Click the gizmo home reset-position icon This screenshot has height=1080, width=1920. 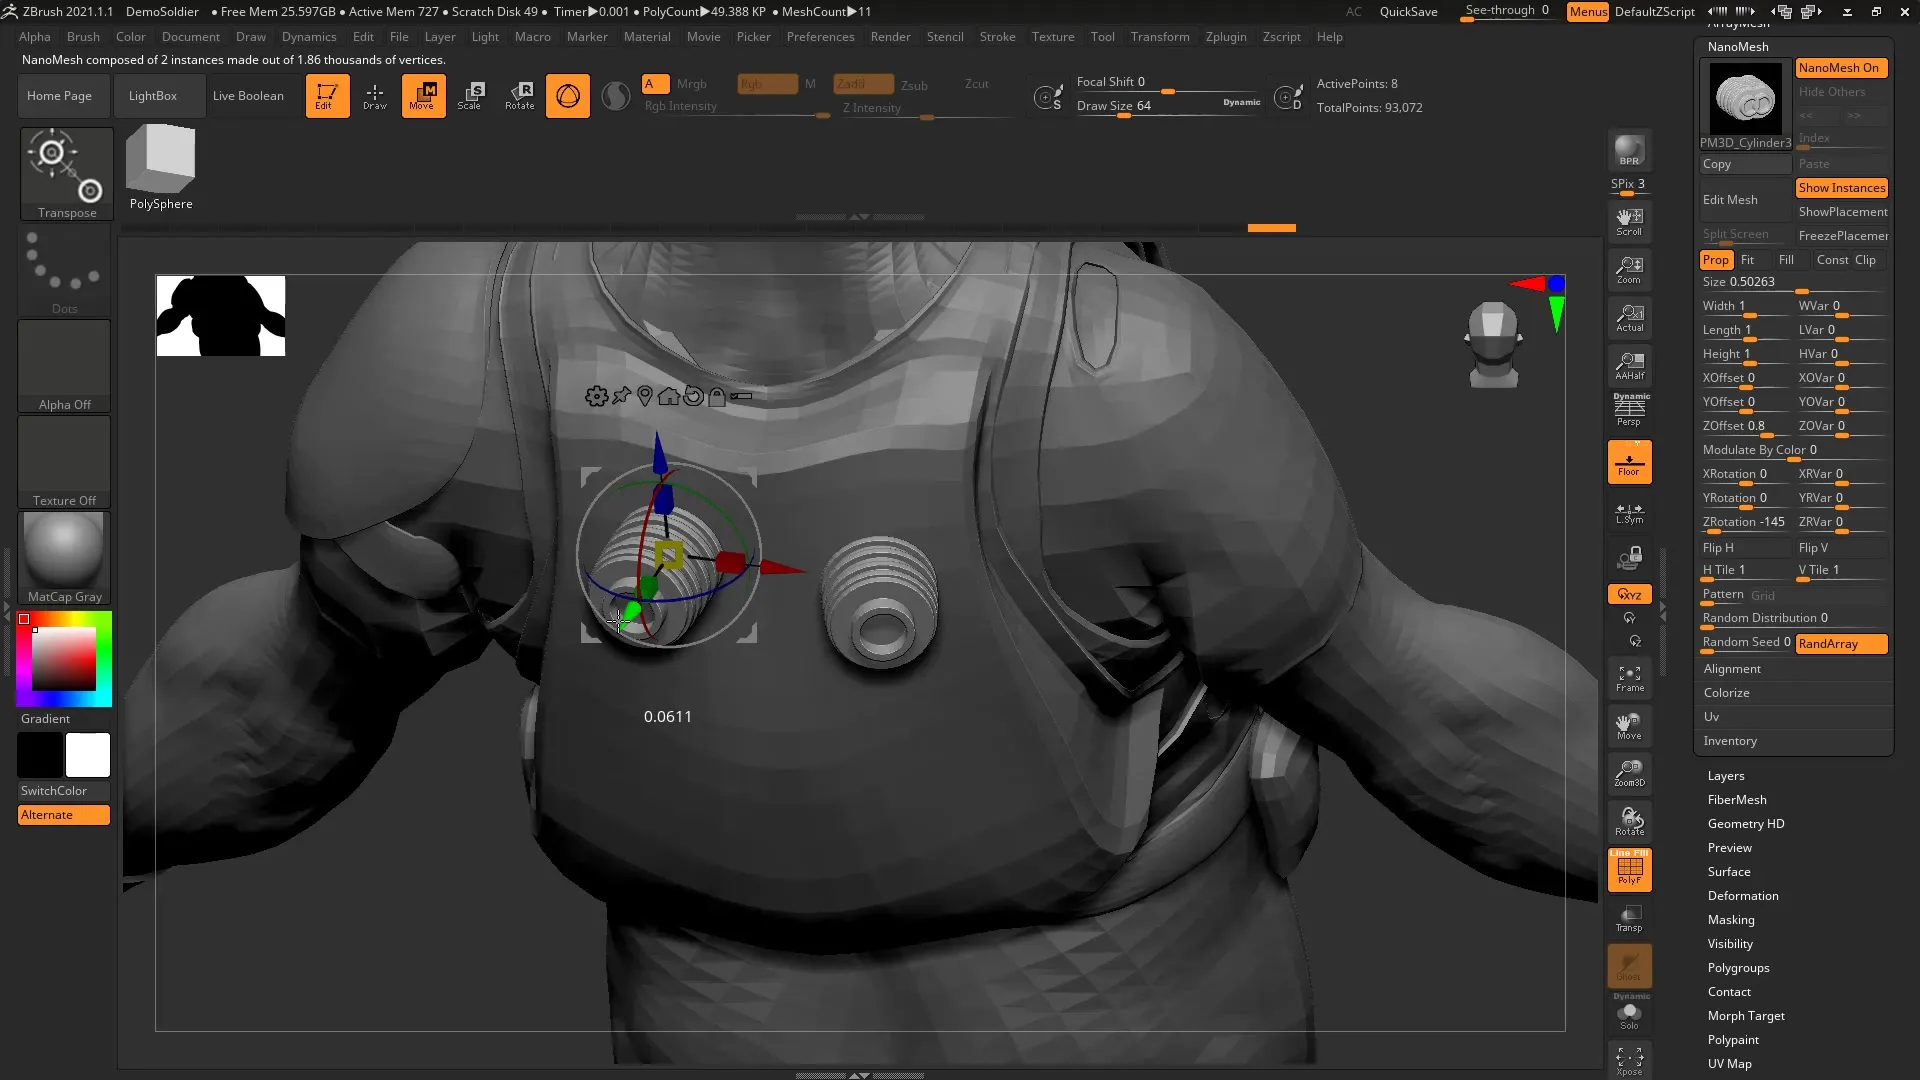[669, 396]
